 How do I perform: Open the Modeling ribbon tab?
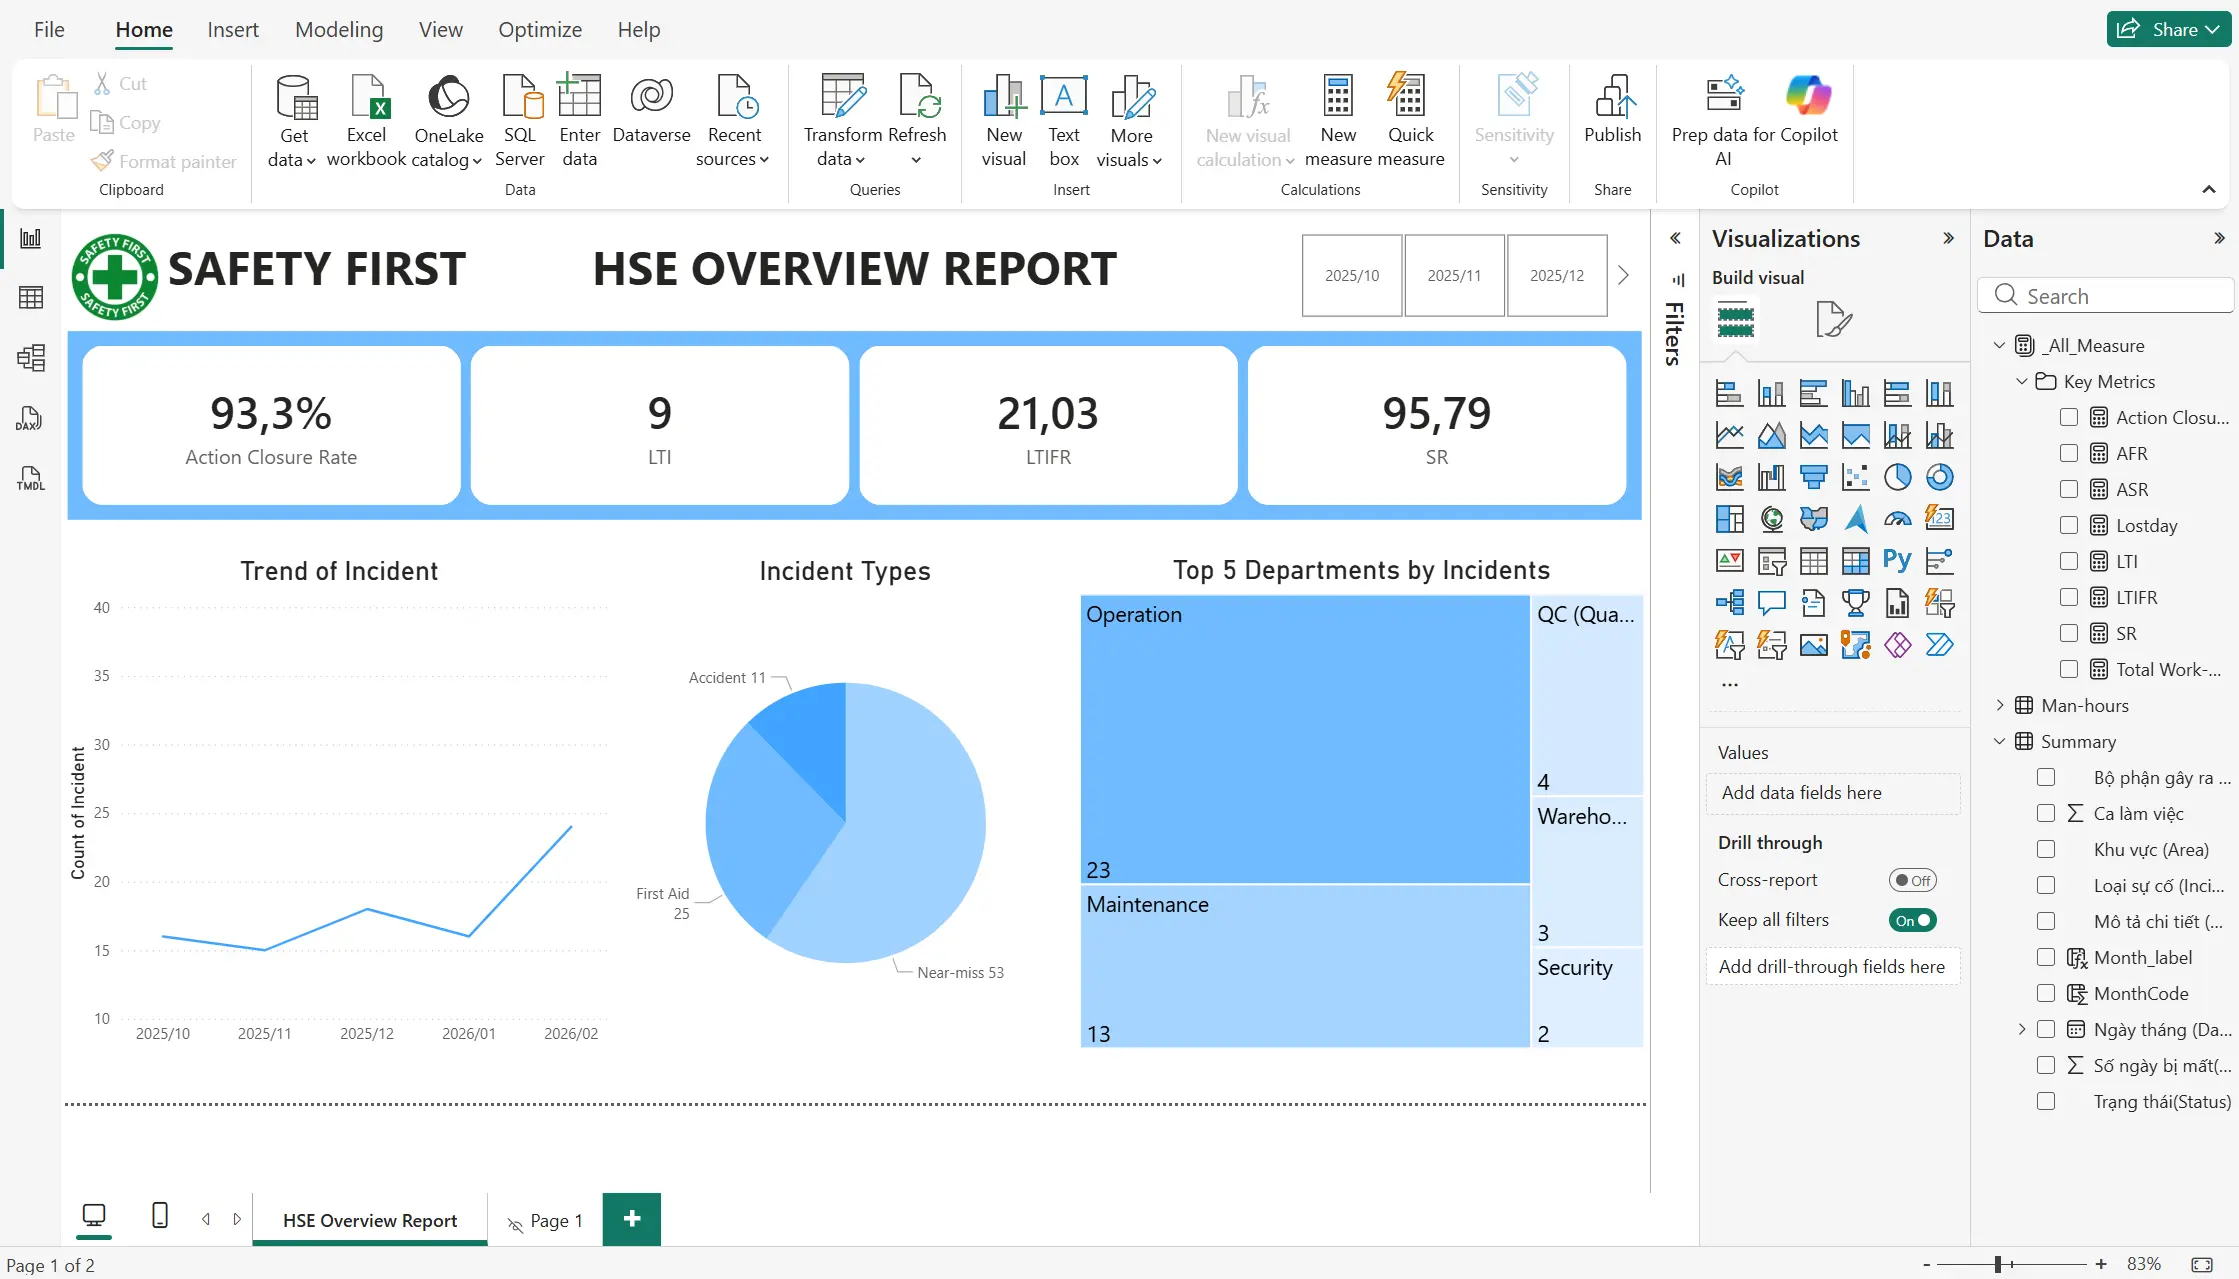[x=339, y=29]
